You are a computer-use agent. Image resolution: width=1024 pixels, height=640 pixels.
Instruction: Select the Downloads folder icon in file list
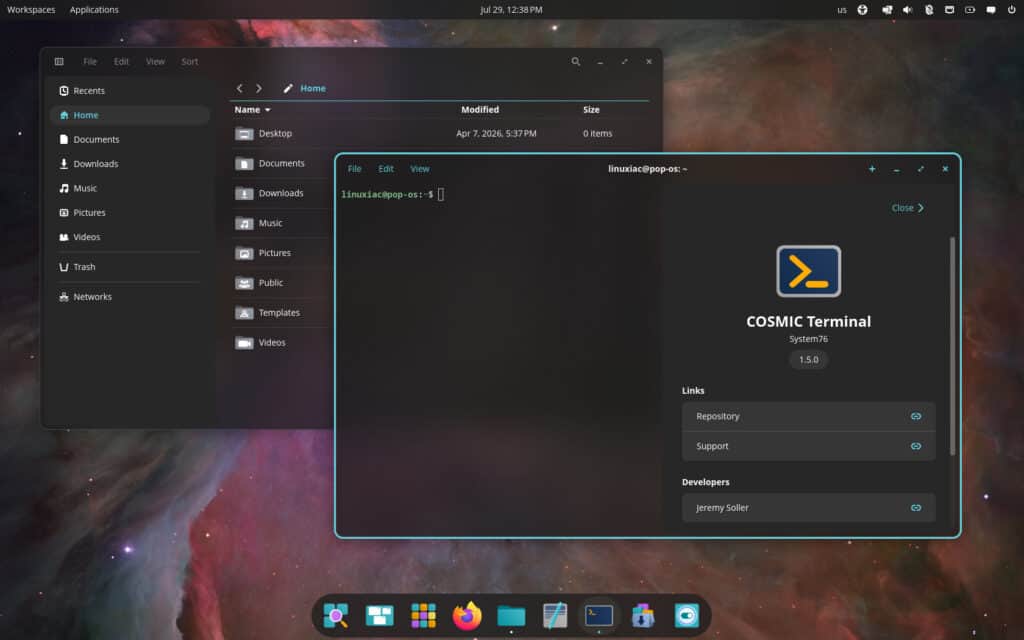[x=244, y=193]
